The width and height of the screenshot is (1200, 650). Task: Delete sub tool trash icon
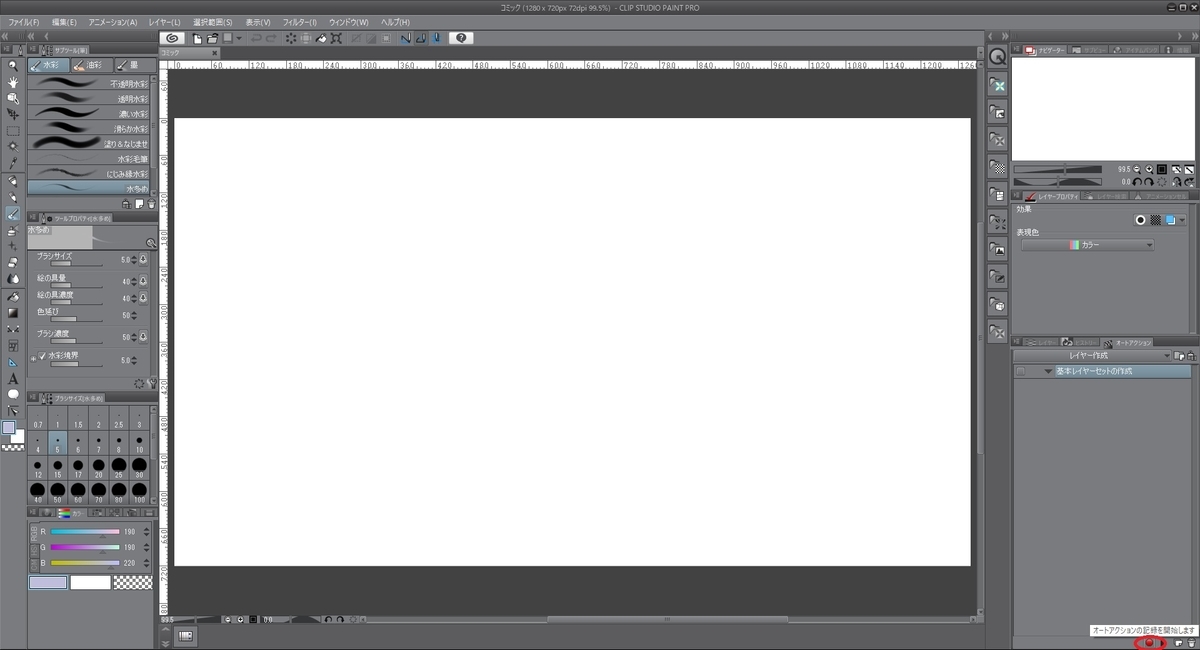tap(152, 203)
